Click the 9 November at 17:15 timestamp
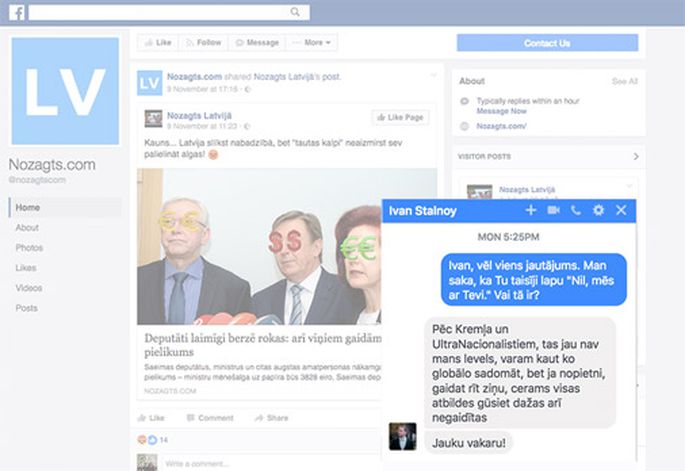 click(202, 89)
